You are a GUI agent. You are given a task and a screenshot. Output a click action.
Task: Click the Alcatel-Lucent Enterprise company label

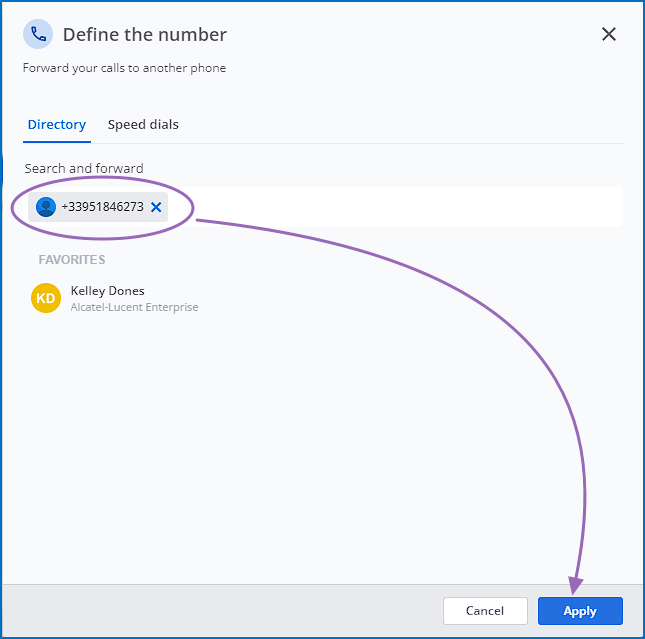[134, 307]
